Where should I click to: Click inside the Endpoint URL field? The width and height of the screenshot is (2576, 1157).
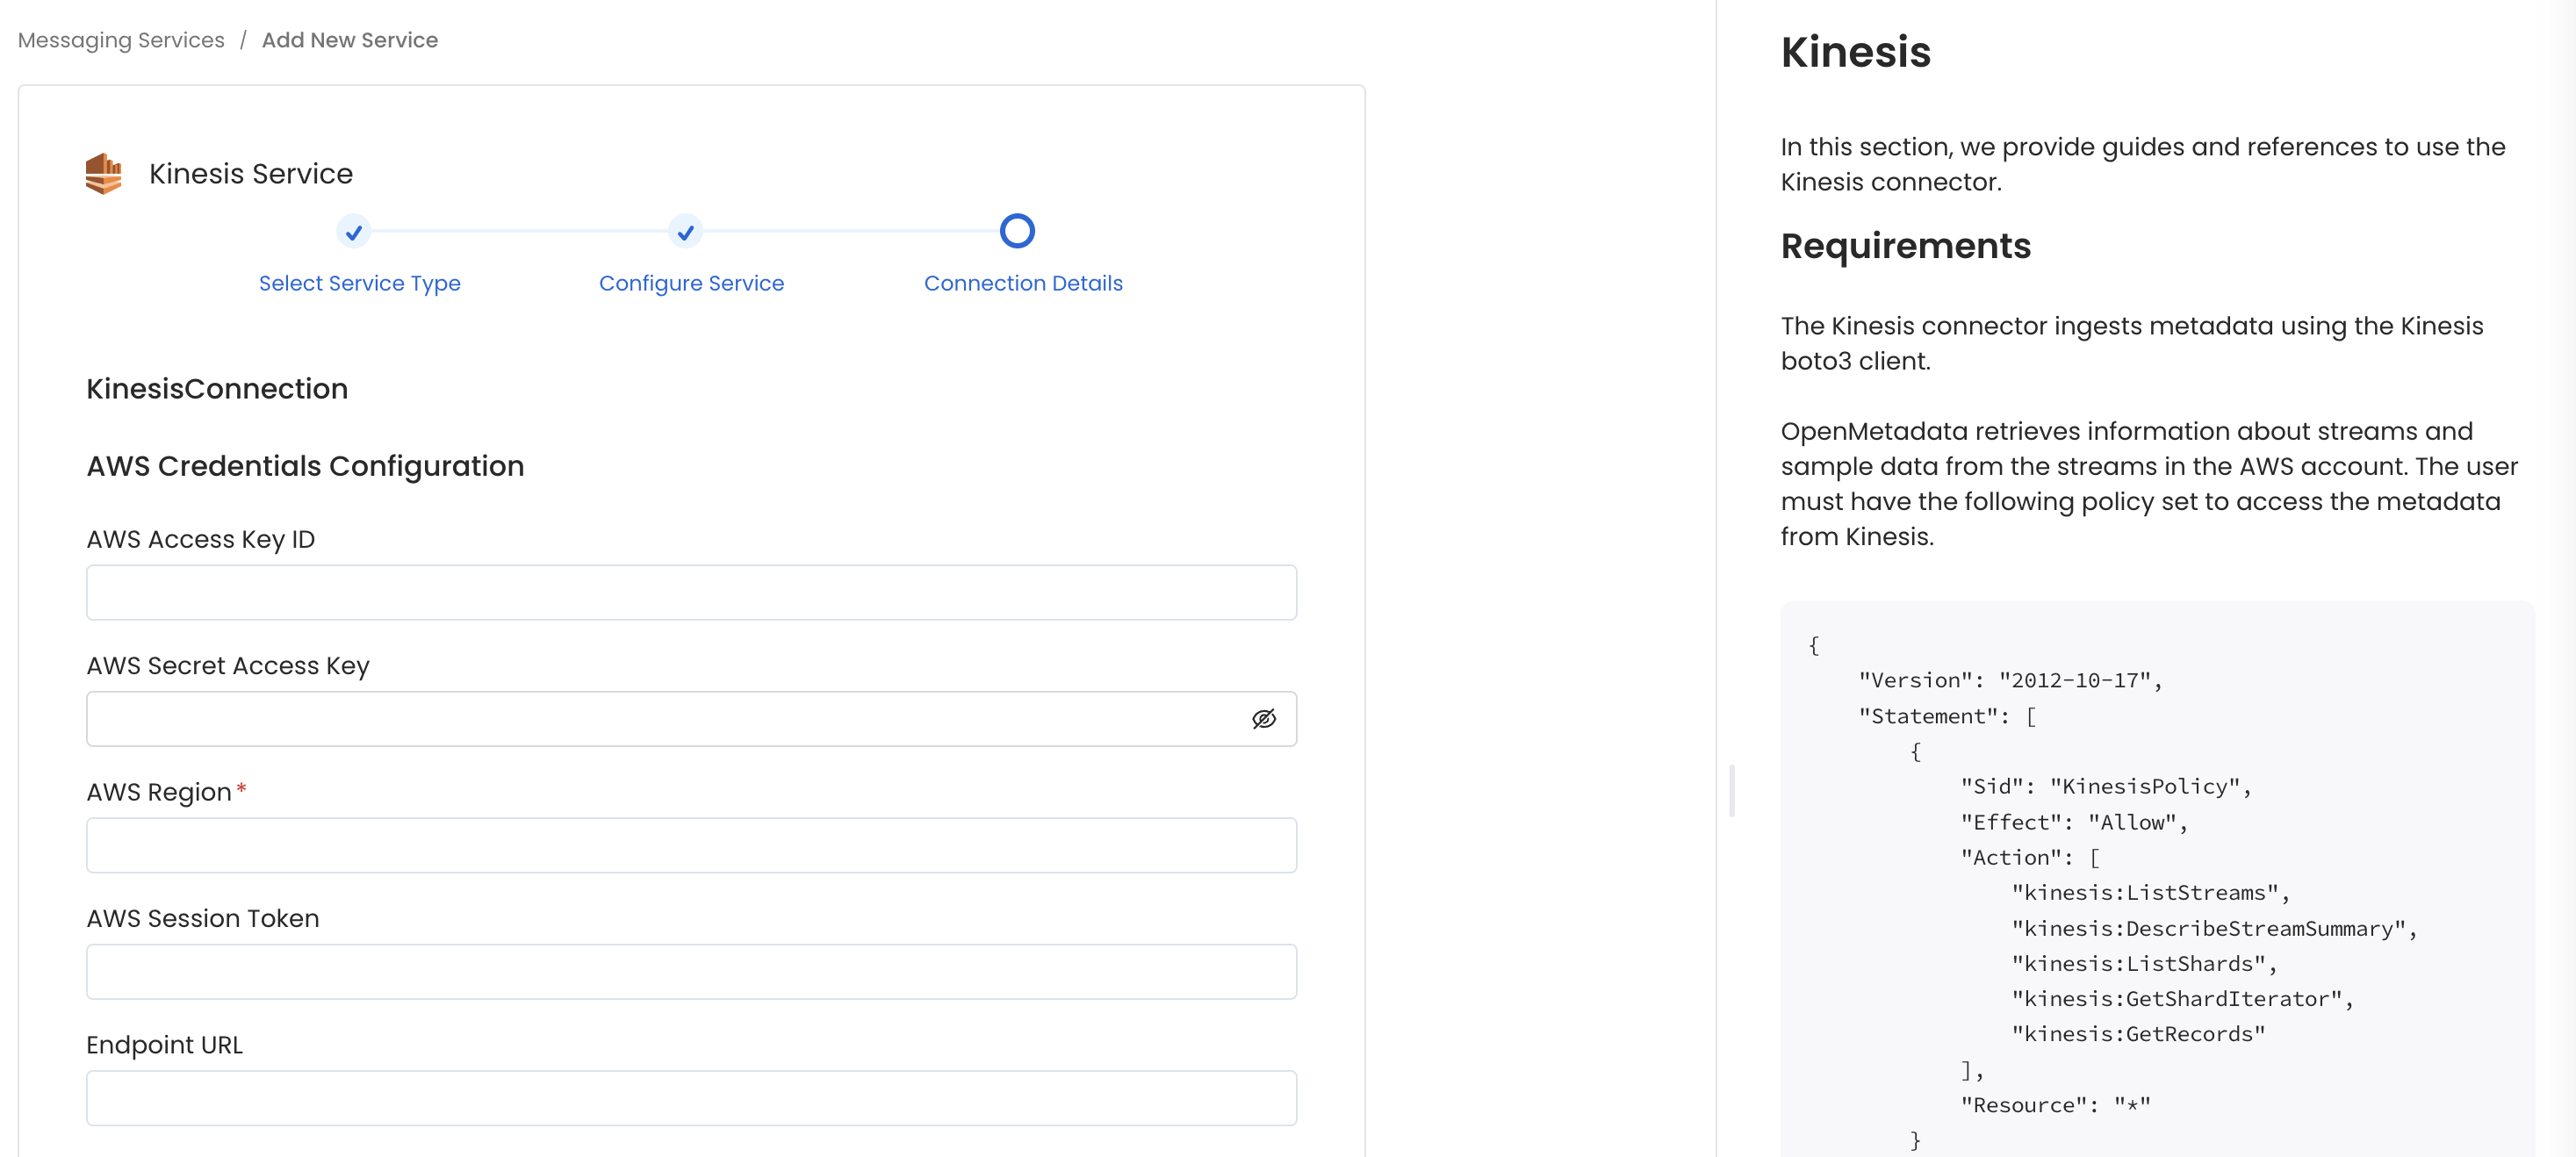click(x=691, y=1097)
